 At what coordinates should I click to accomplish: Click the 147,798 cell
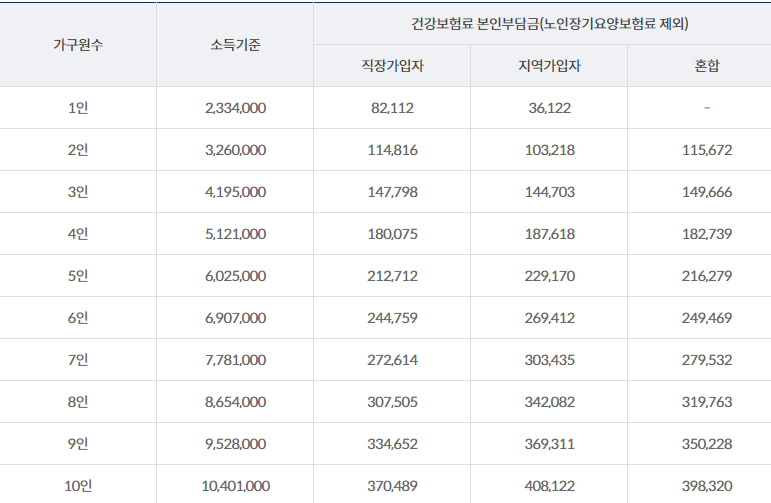392,192
